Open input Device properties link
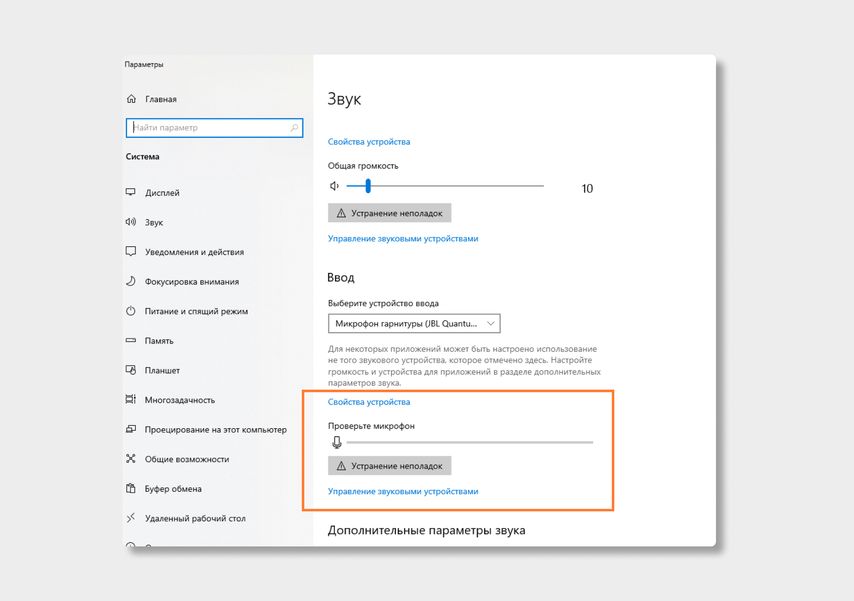 (369, 402)
